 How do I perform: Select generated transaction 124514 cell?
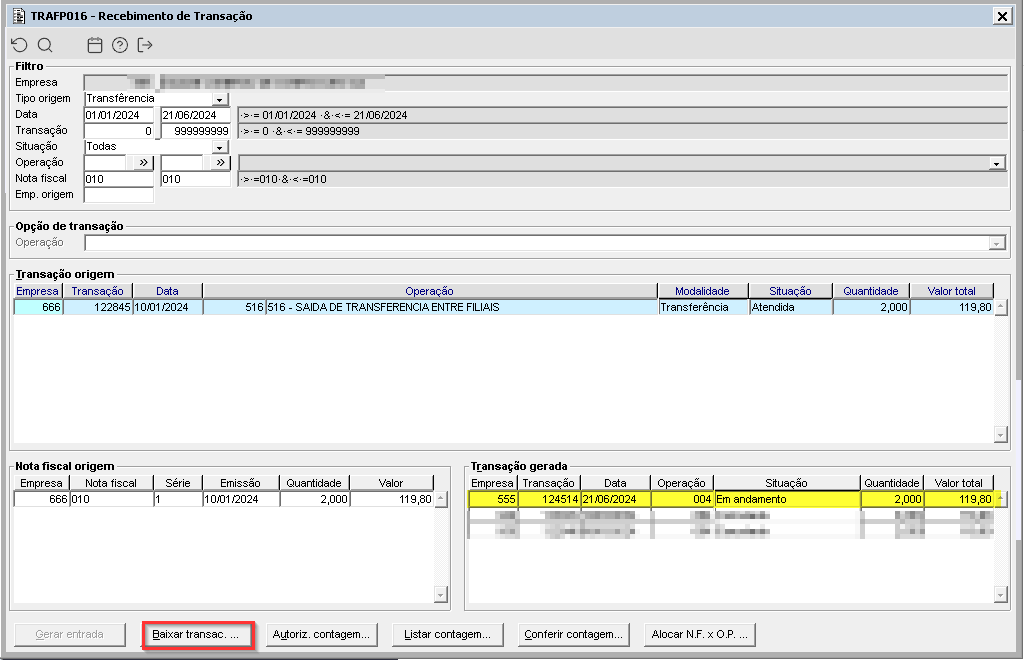549,499
